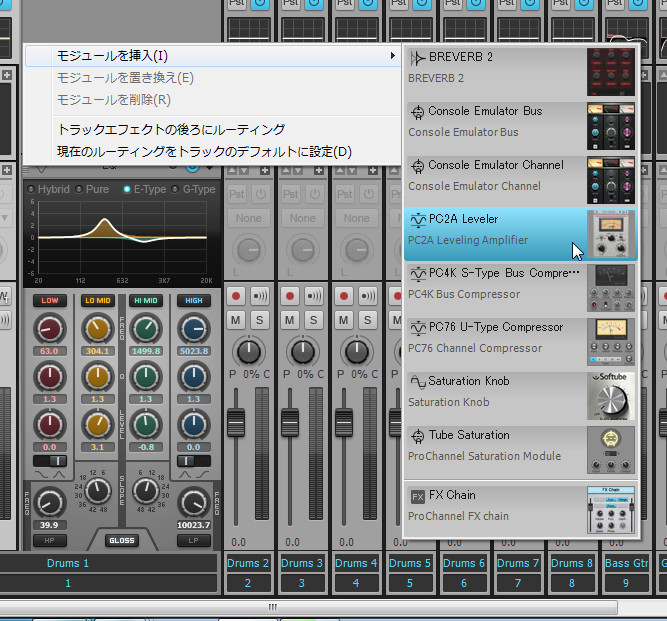Image resolution: width=667 pixels, height=621 pixels.
Task: Click the Drums 2 send level knob
Action: (x=249, y=250)
